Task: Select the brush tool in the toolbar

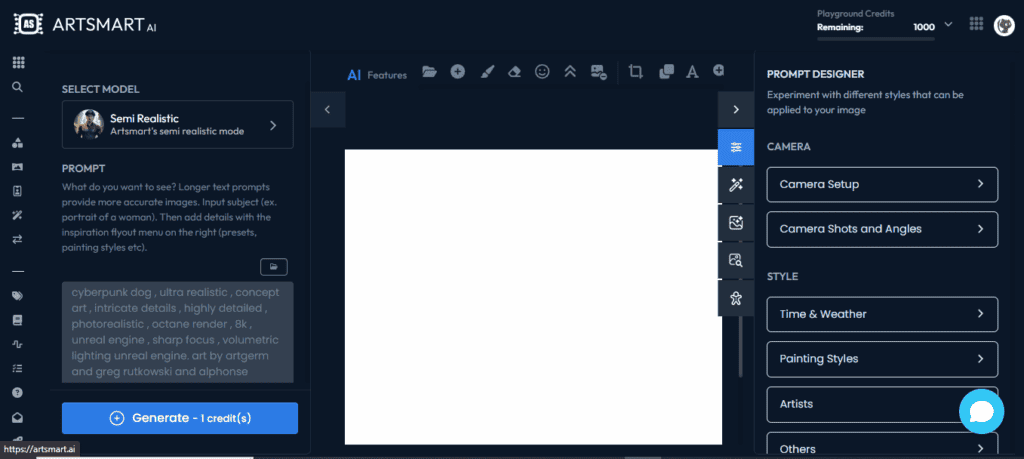Action: click(x=487, y=72)
